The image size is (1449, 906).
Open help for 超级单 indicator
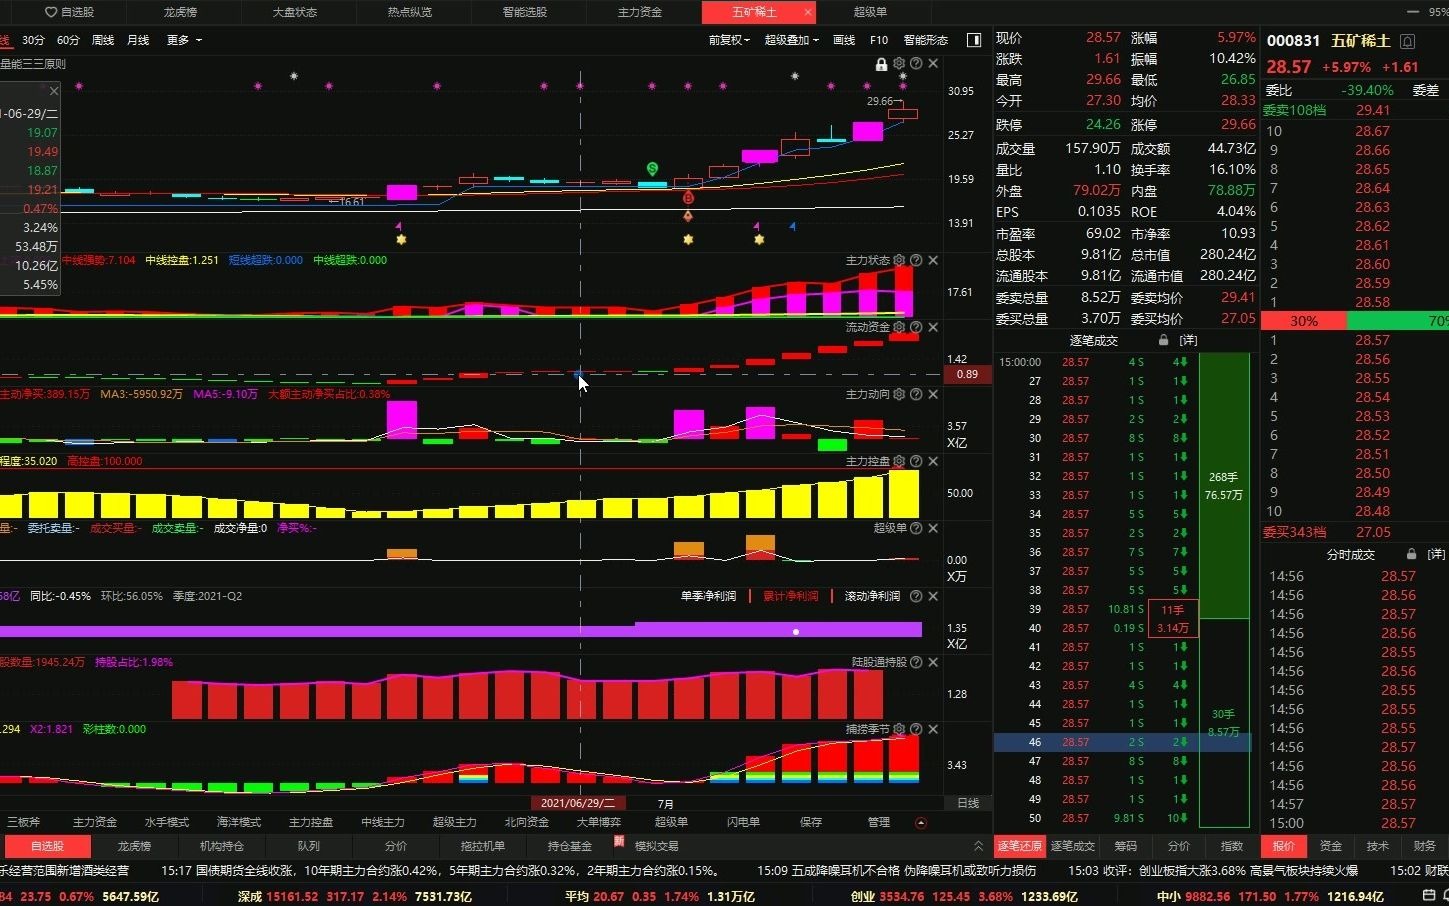click(x=916, y=528)
